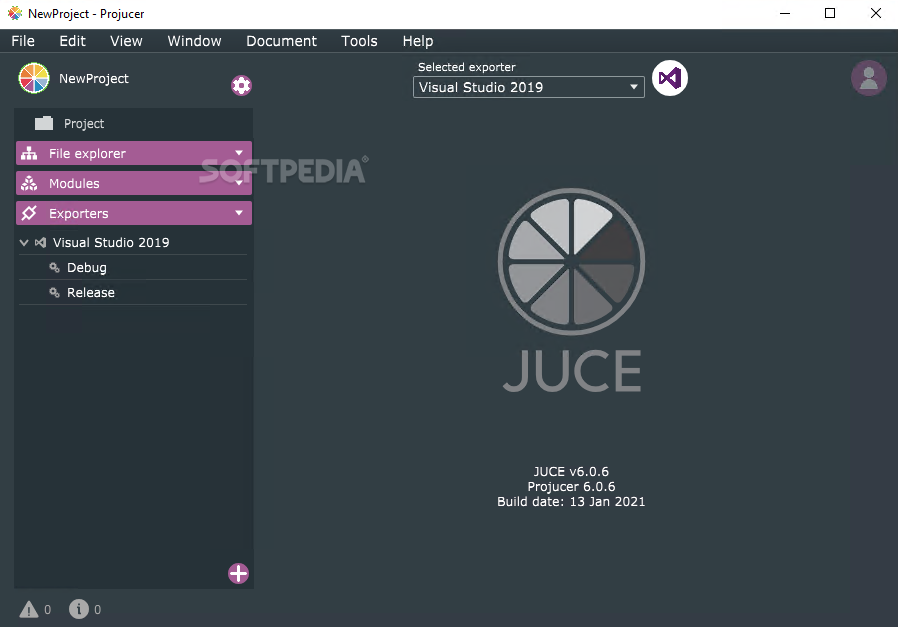Add new exporter with plus button
This screenshot has height=627, width=898.
point(238,573)
